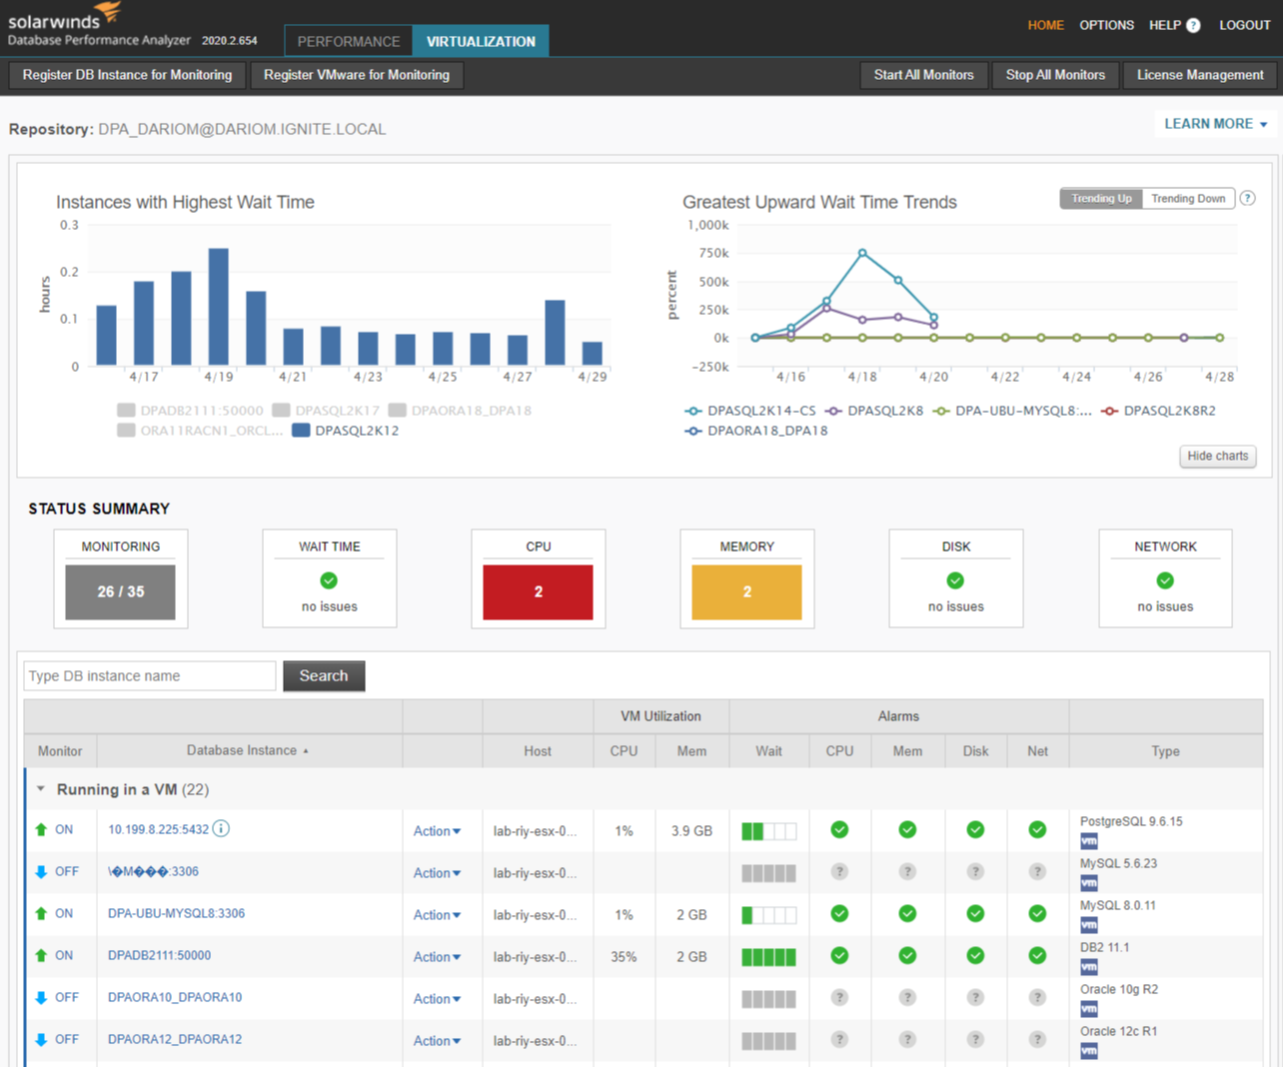Click Start All Monitors button
Image resolution: width=1283 pixels, height=1067 pixels.
point(923,75)
